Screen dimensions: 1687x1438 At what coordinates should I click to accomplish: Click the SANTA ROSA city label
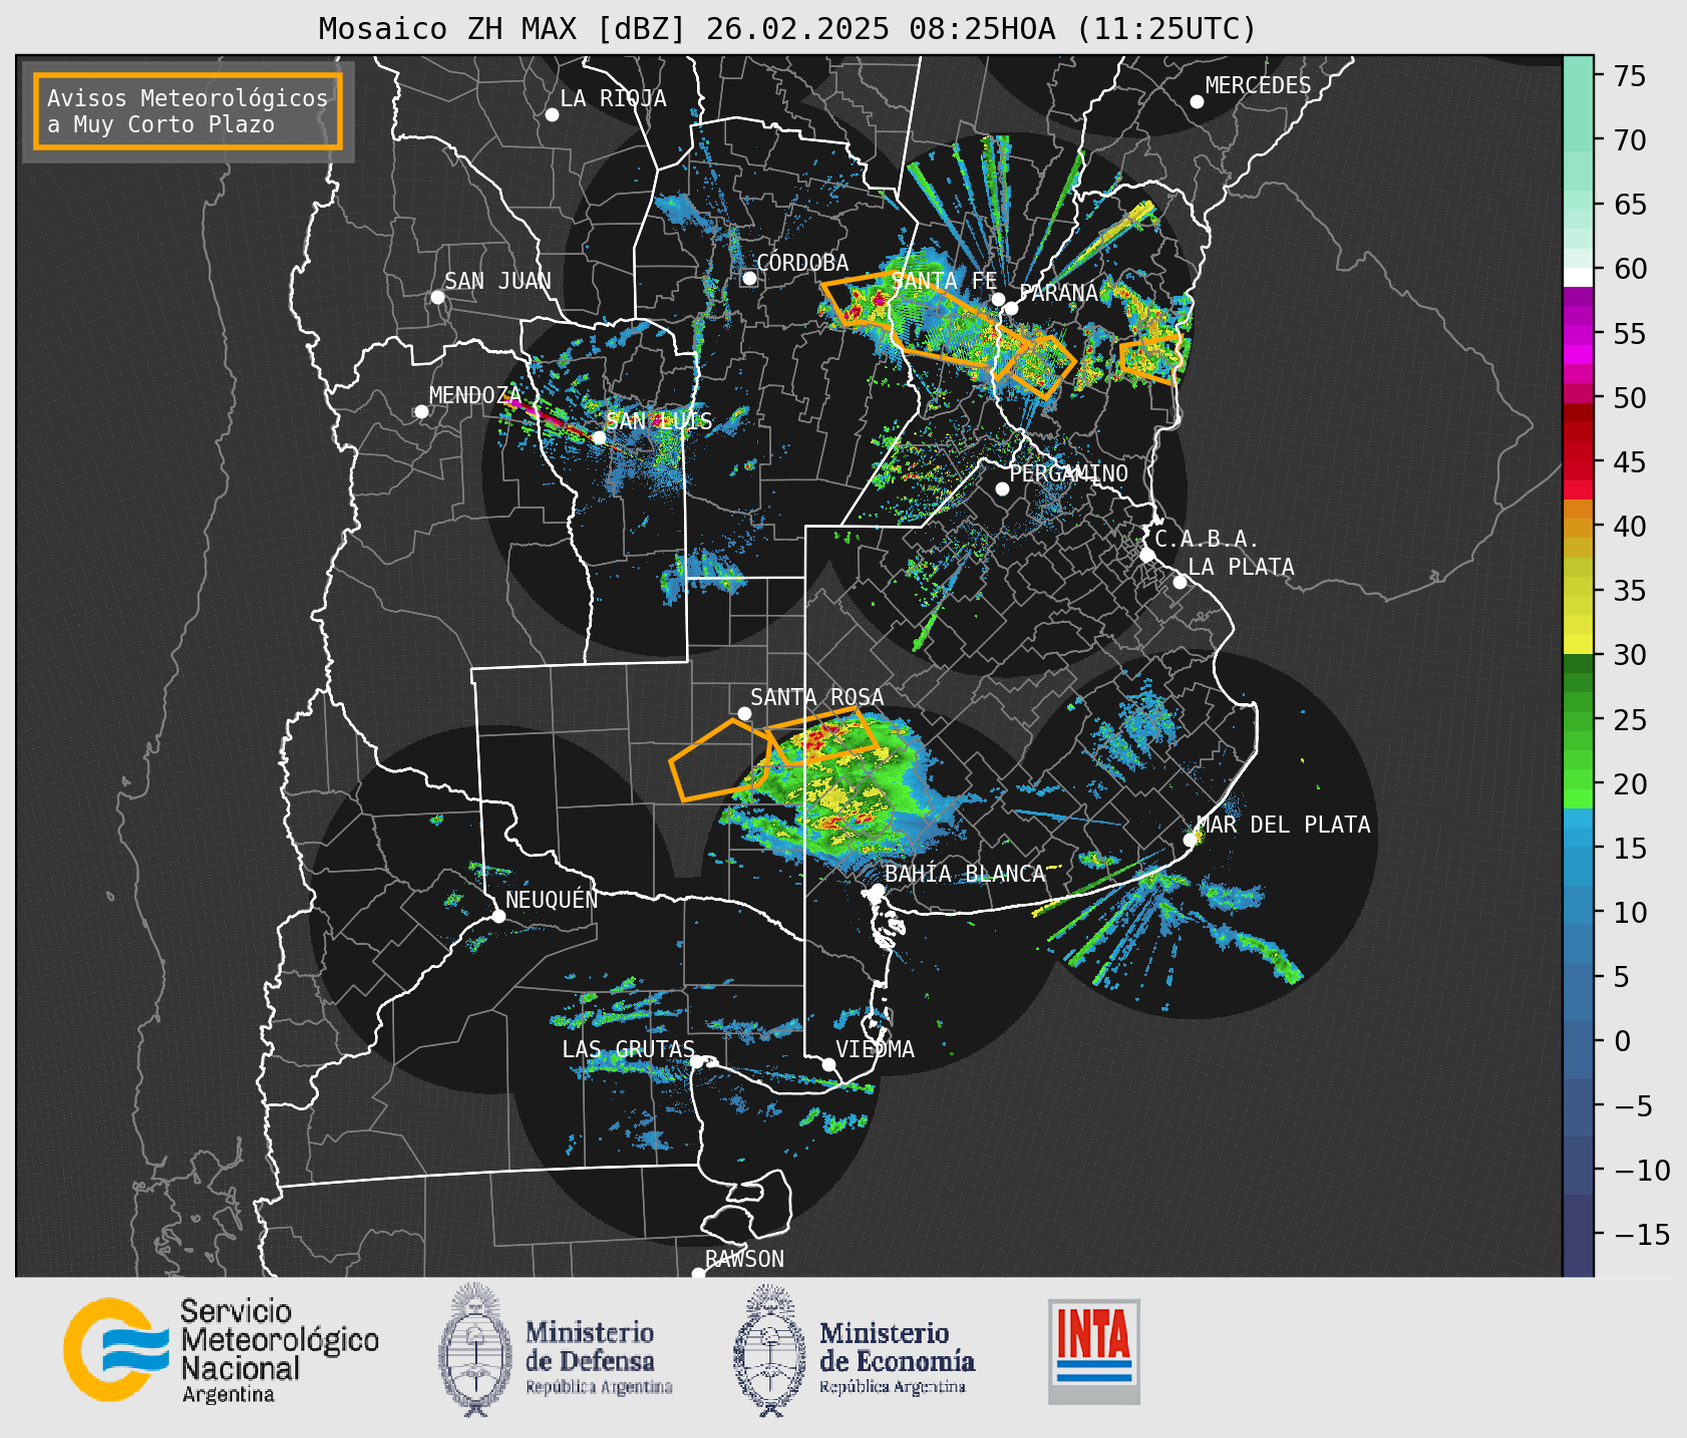click(x=817, y=696)
